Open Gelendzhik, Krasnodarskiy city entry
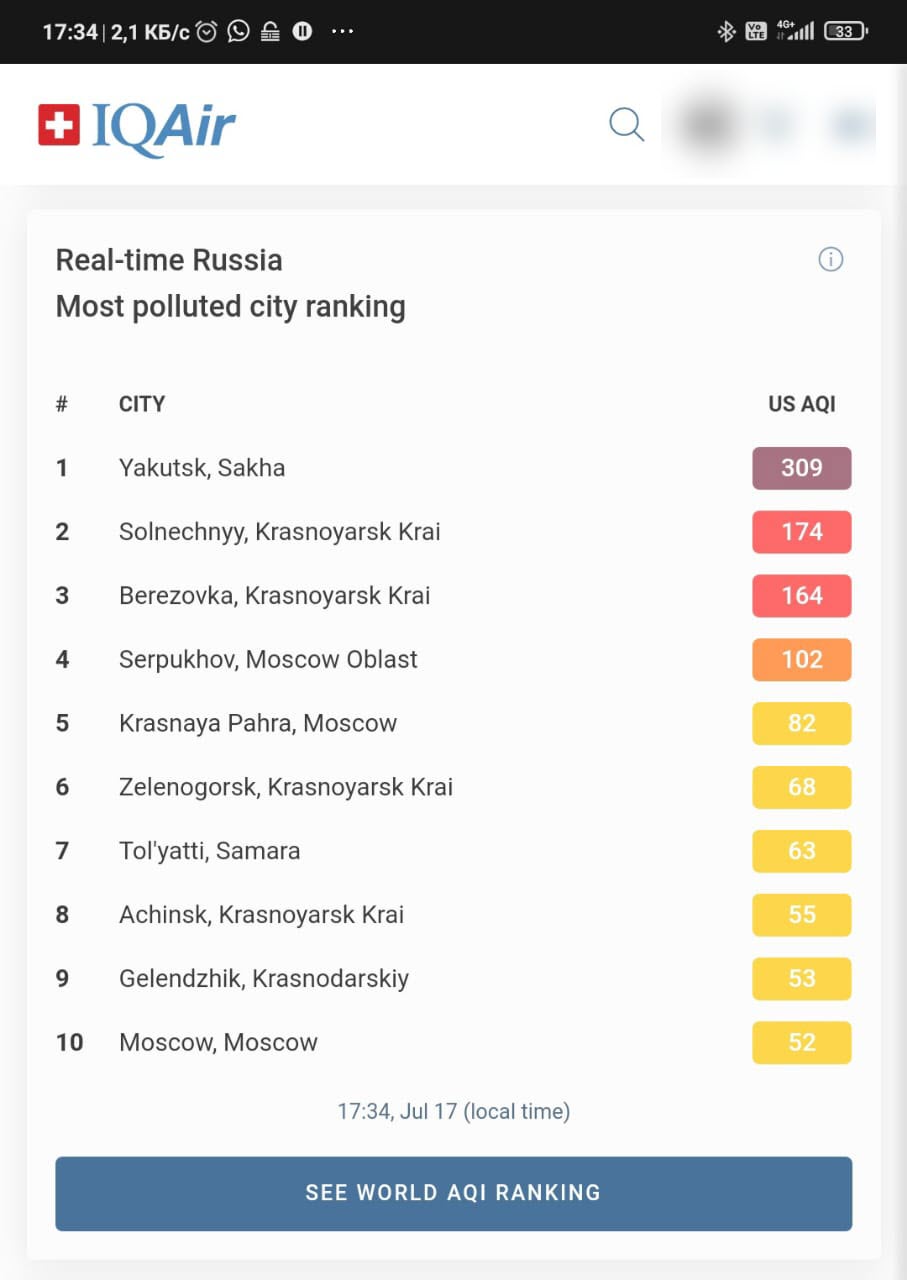Screen dimensions: 907x1280 click(264, 979)
